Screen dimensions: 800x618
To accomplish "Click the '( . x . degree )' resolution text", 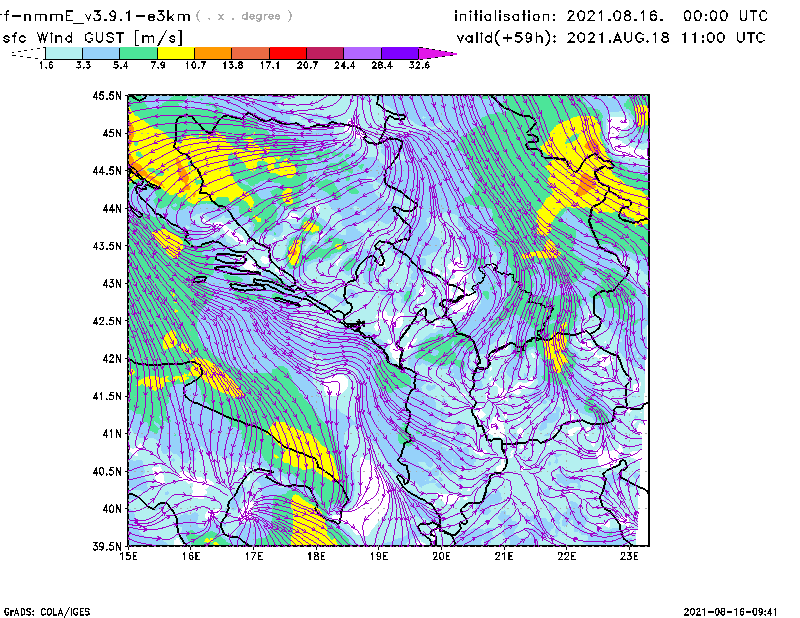I will click(244, 16).
